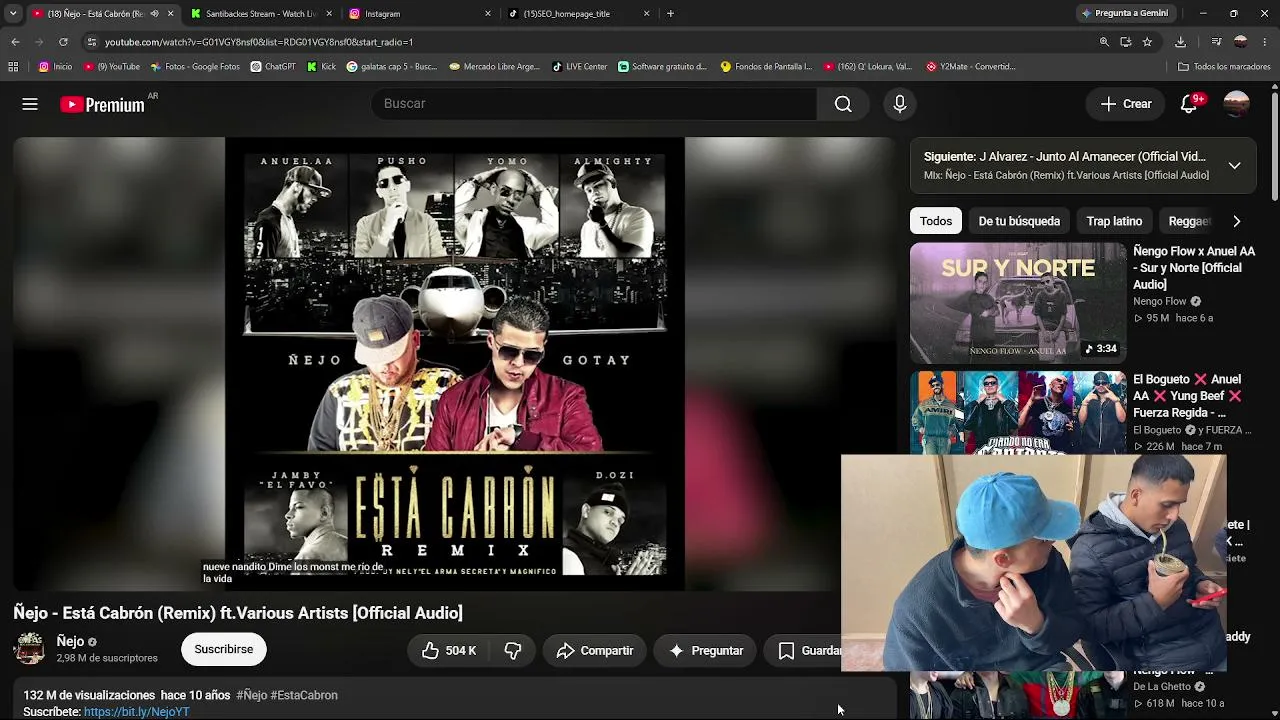This screenshot has height=720, width=1280.
Task: Open the browser zoom magnifier icon
Action: coord(1104,42)
